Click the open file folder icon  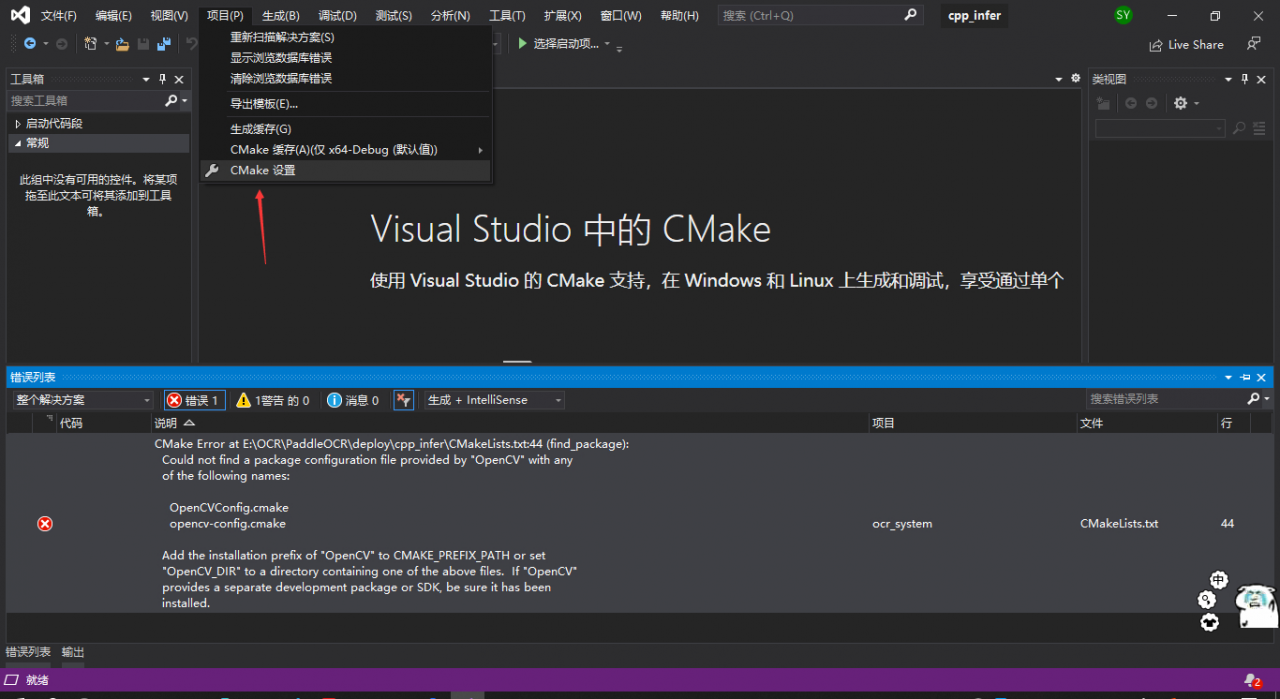point(122,44)
